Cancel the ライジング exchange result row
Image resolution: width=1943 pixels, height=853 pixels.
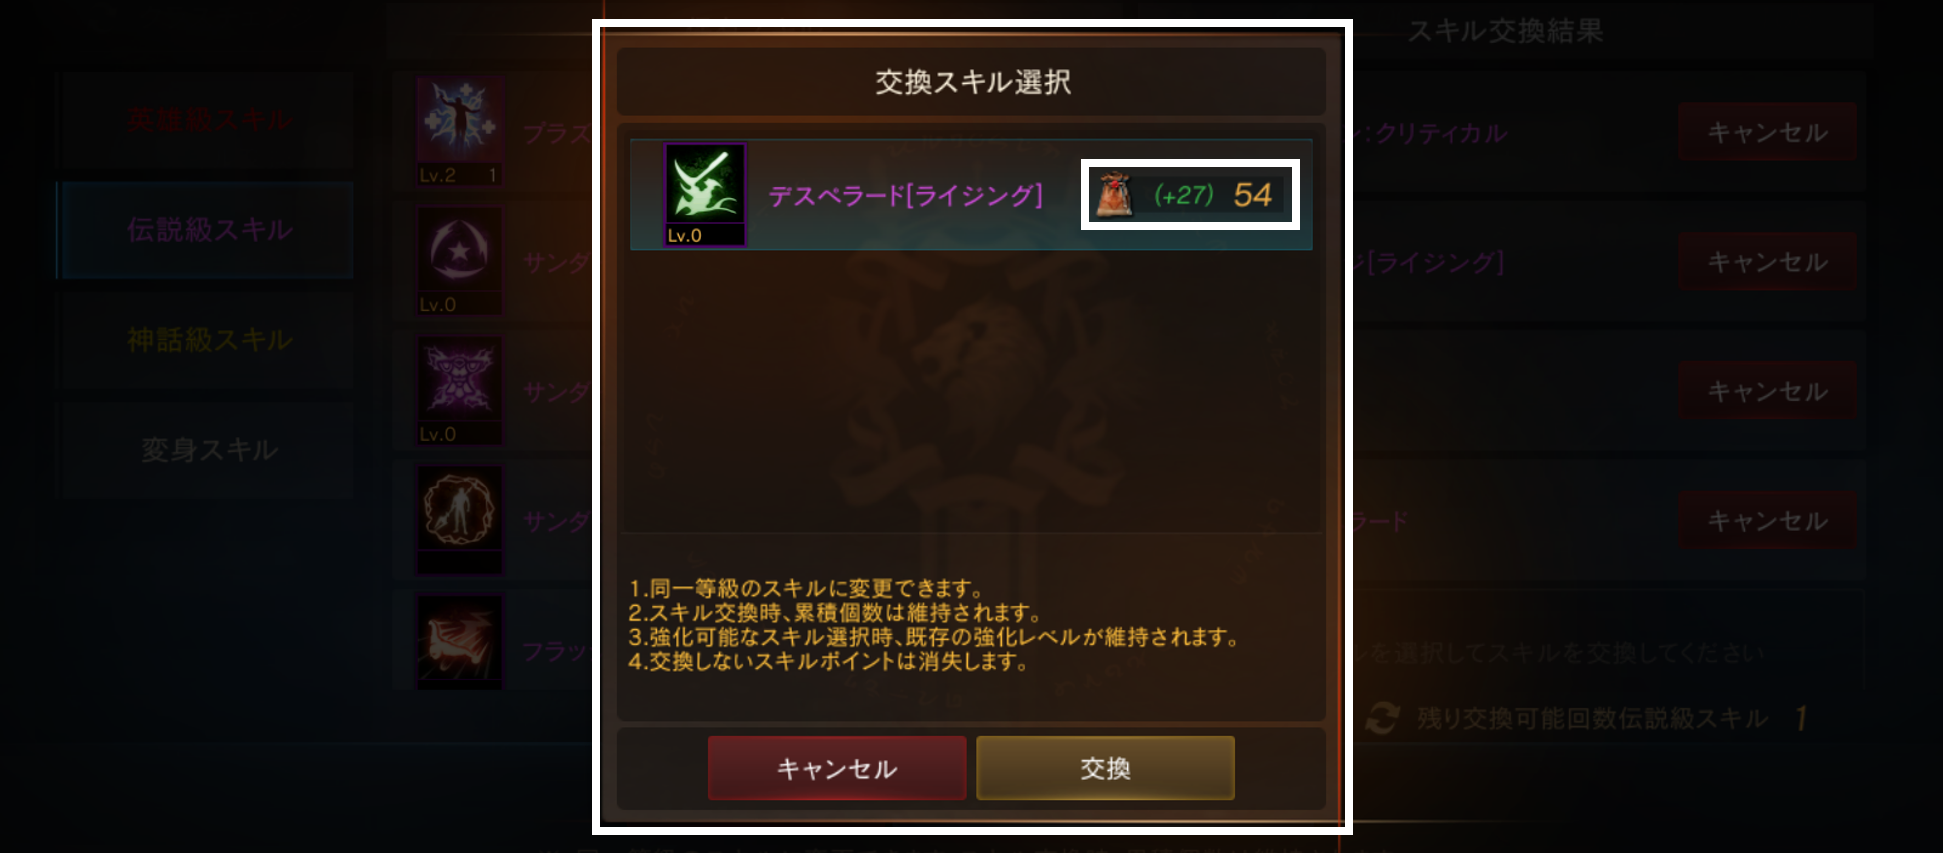[x=1767, y=262]
